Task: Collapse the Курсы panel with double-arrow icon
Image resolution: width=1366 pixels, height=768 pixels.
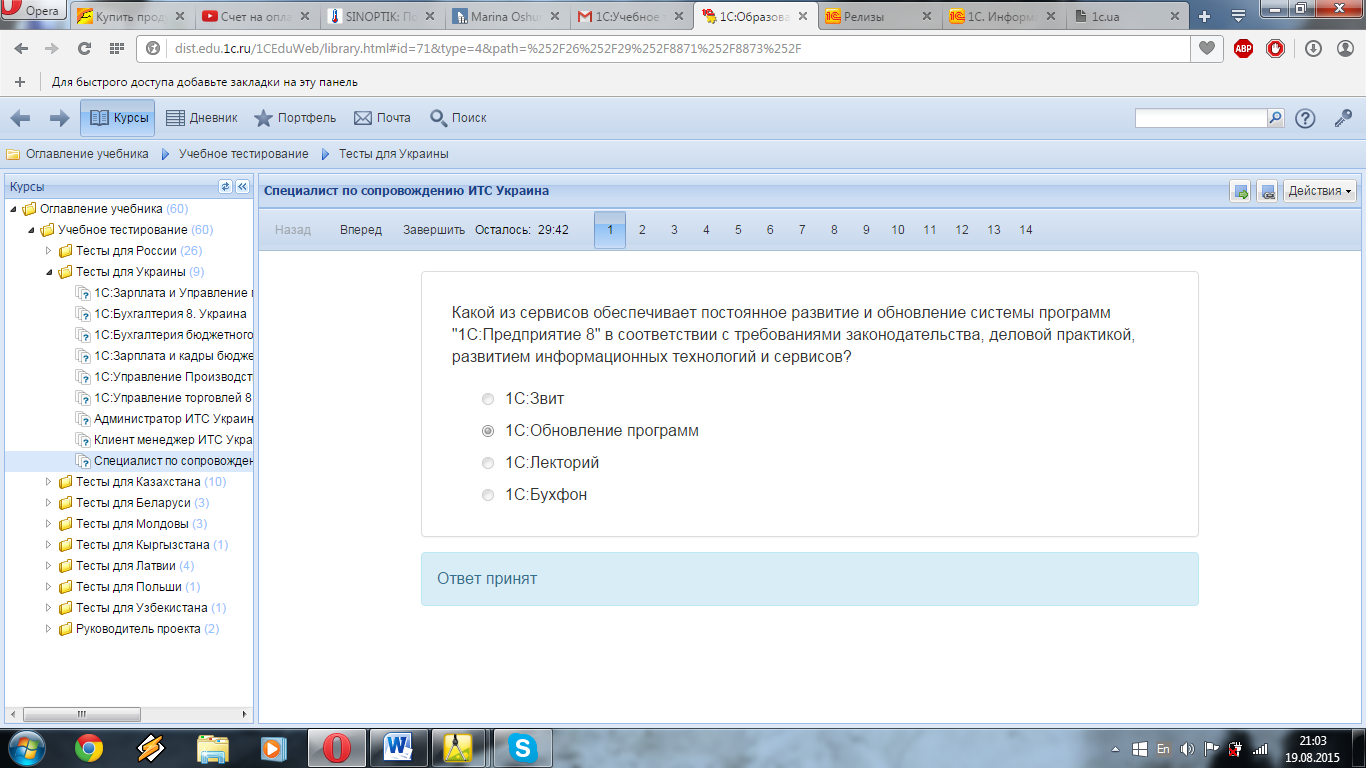Action: coord(242,187)
